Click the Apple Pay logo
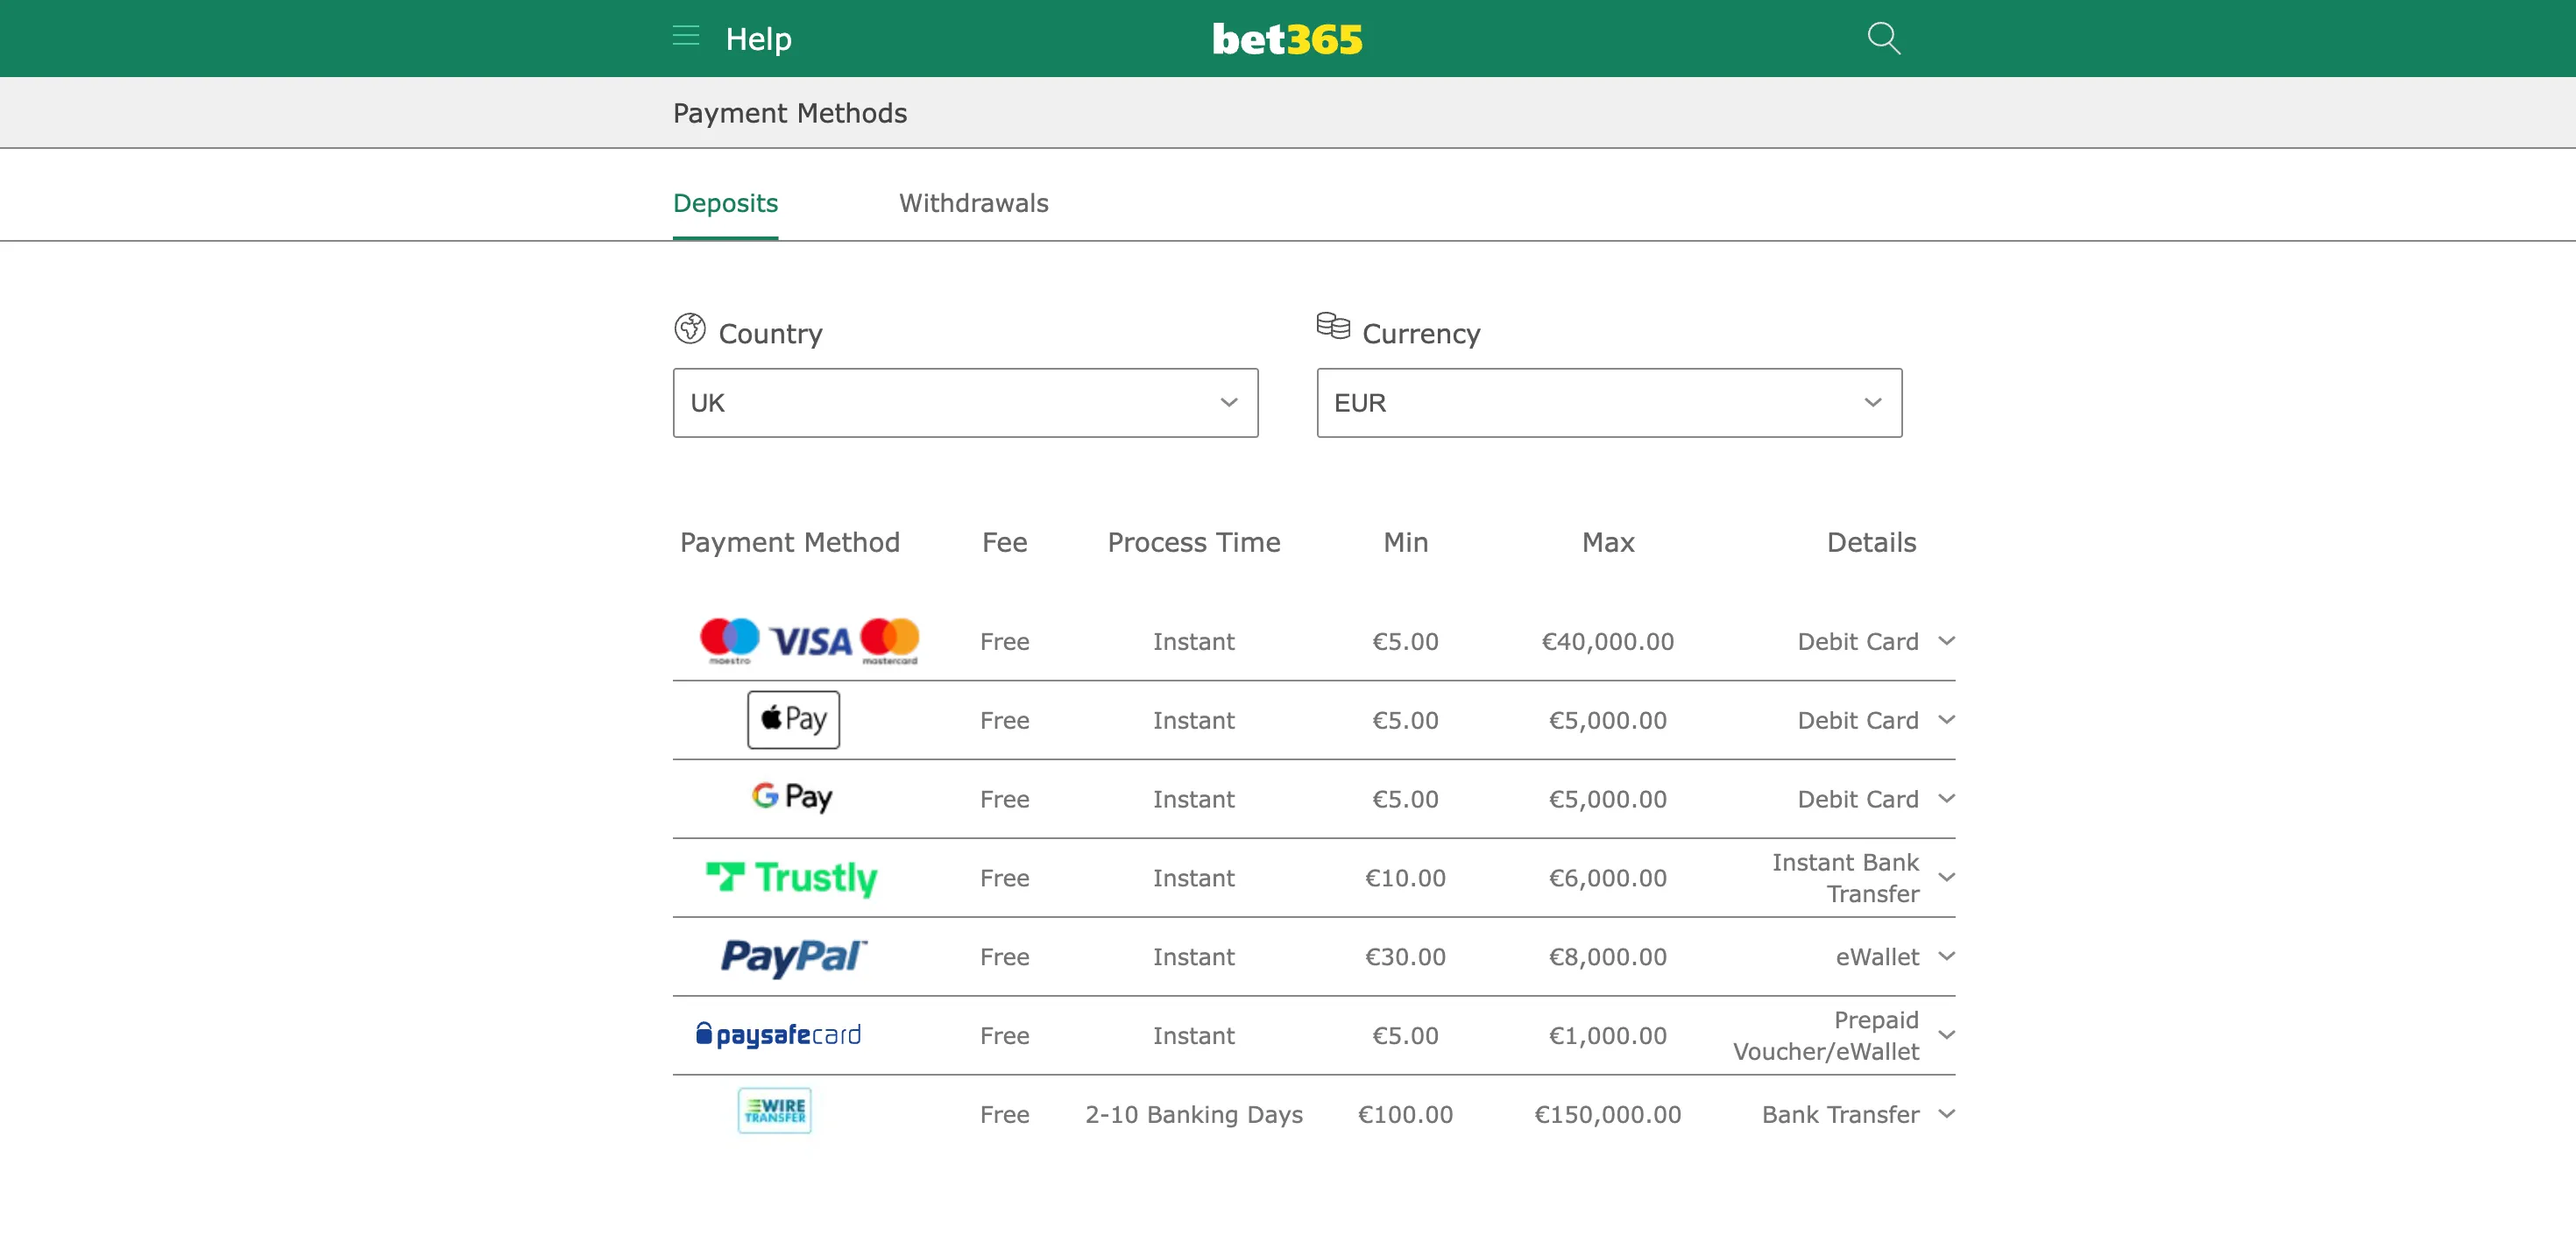The image size is (2576, 1235). 794,720
